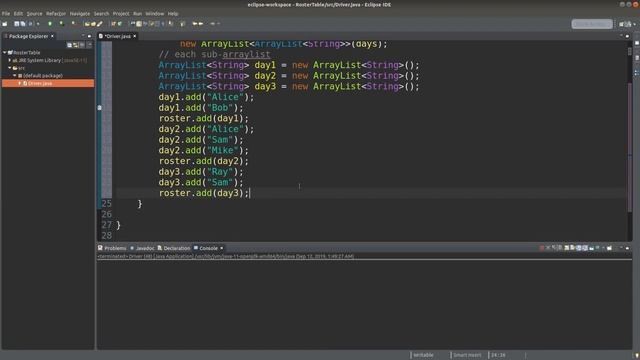This screenshot has width=640, height=360.
Task: Maximize the editor area
Action: pos(627,36)
